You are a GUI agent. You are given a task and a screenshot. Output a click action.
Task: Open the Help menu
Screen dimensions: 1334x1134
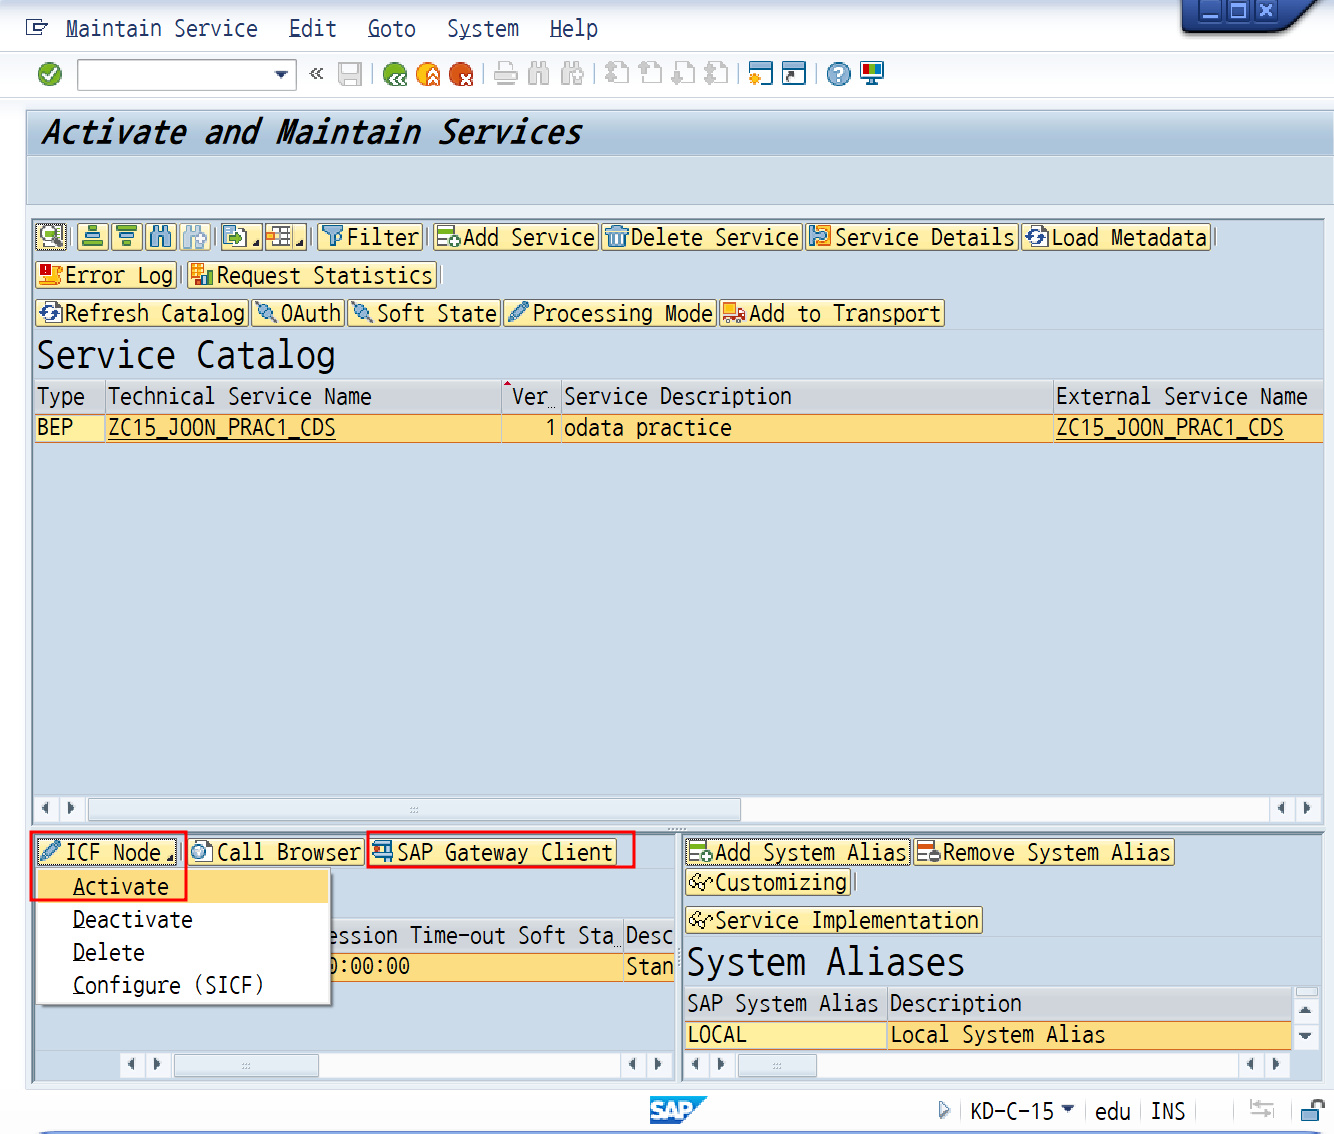[x=573, y=29]
